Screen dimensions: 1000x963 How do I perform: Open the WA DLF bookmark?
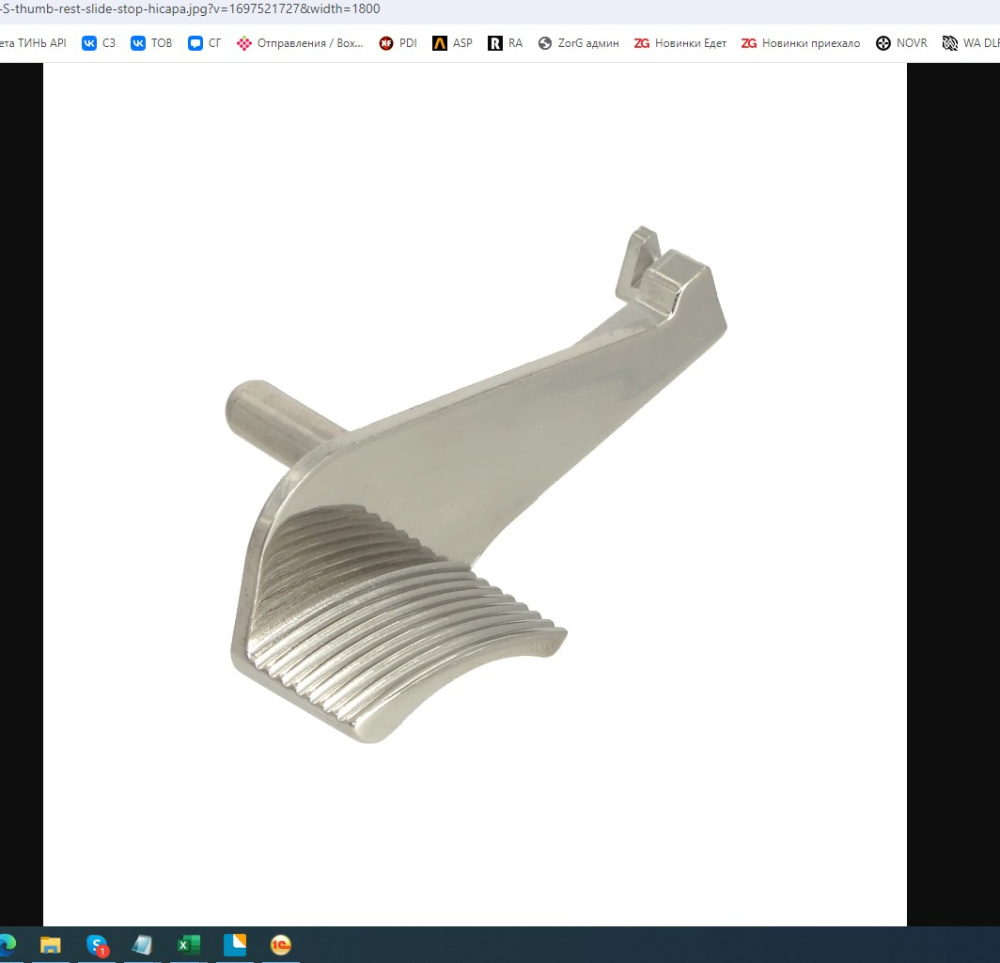(971, 43)
